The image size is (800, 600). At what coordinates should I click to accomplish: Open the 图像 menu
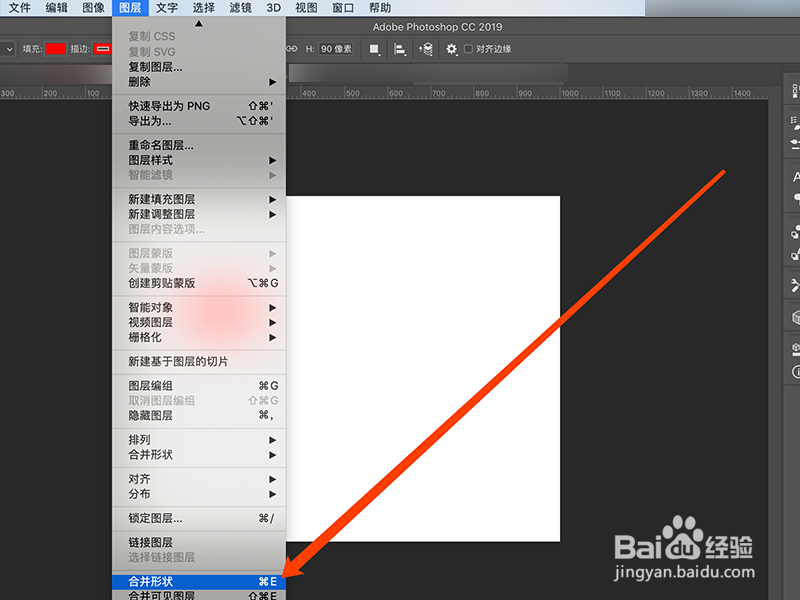[93, 8]
